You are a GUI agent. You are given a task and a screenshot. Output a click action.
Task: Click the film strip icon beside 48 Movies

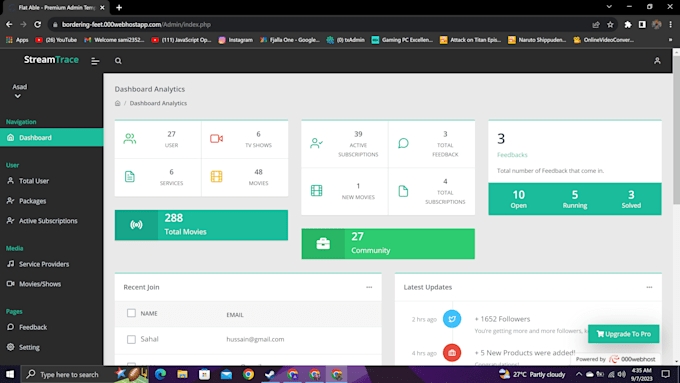click(x=216, y=177)
